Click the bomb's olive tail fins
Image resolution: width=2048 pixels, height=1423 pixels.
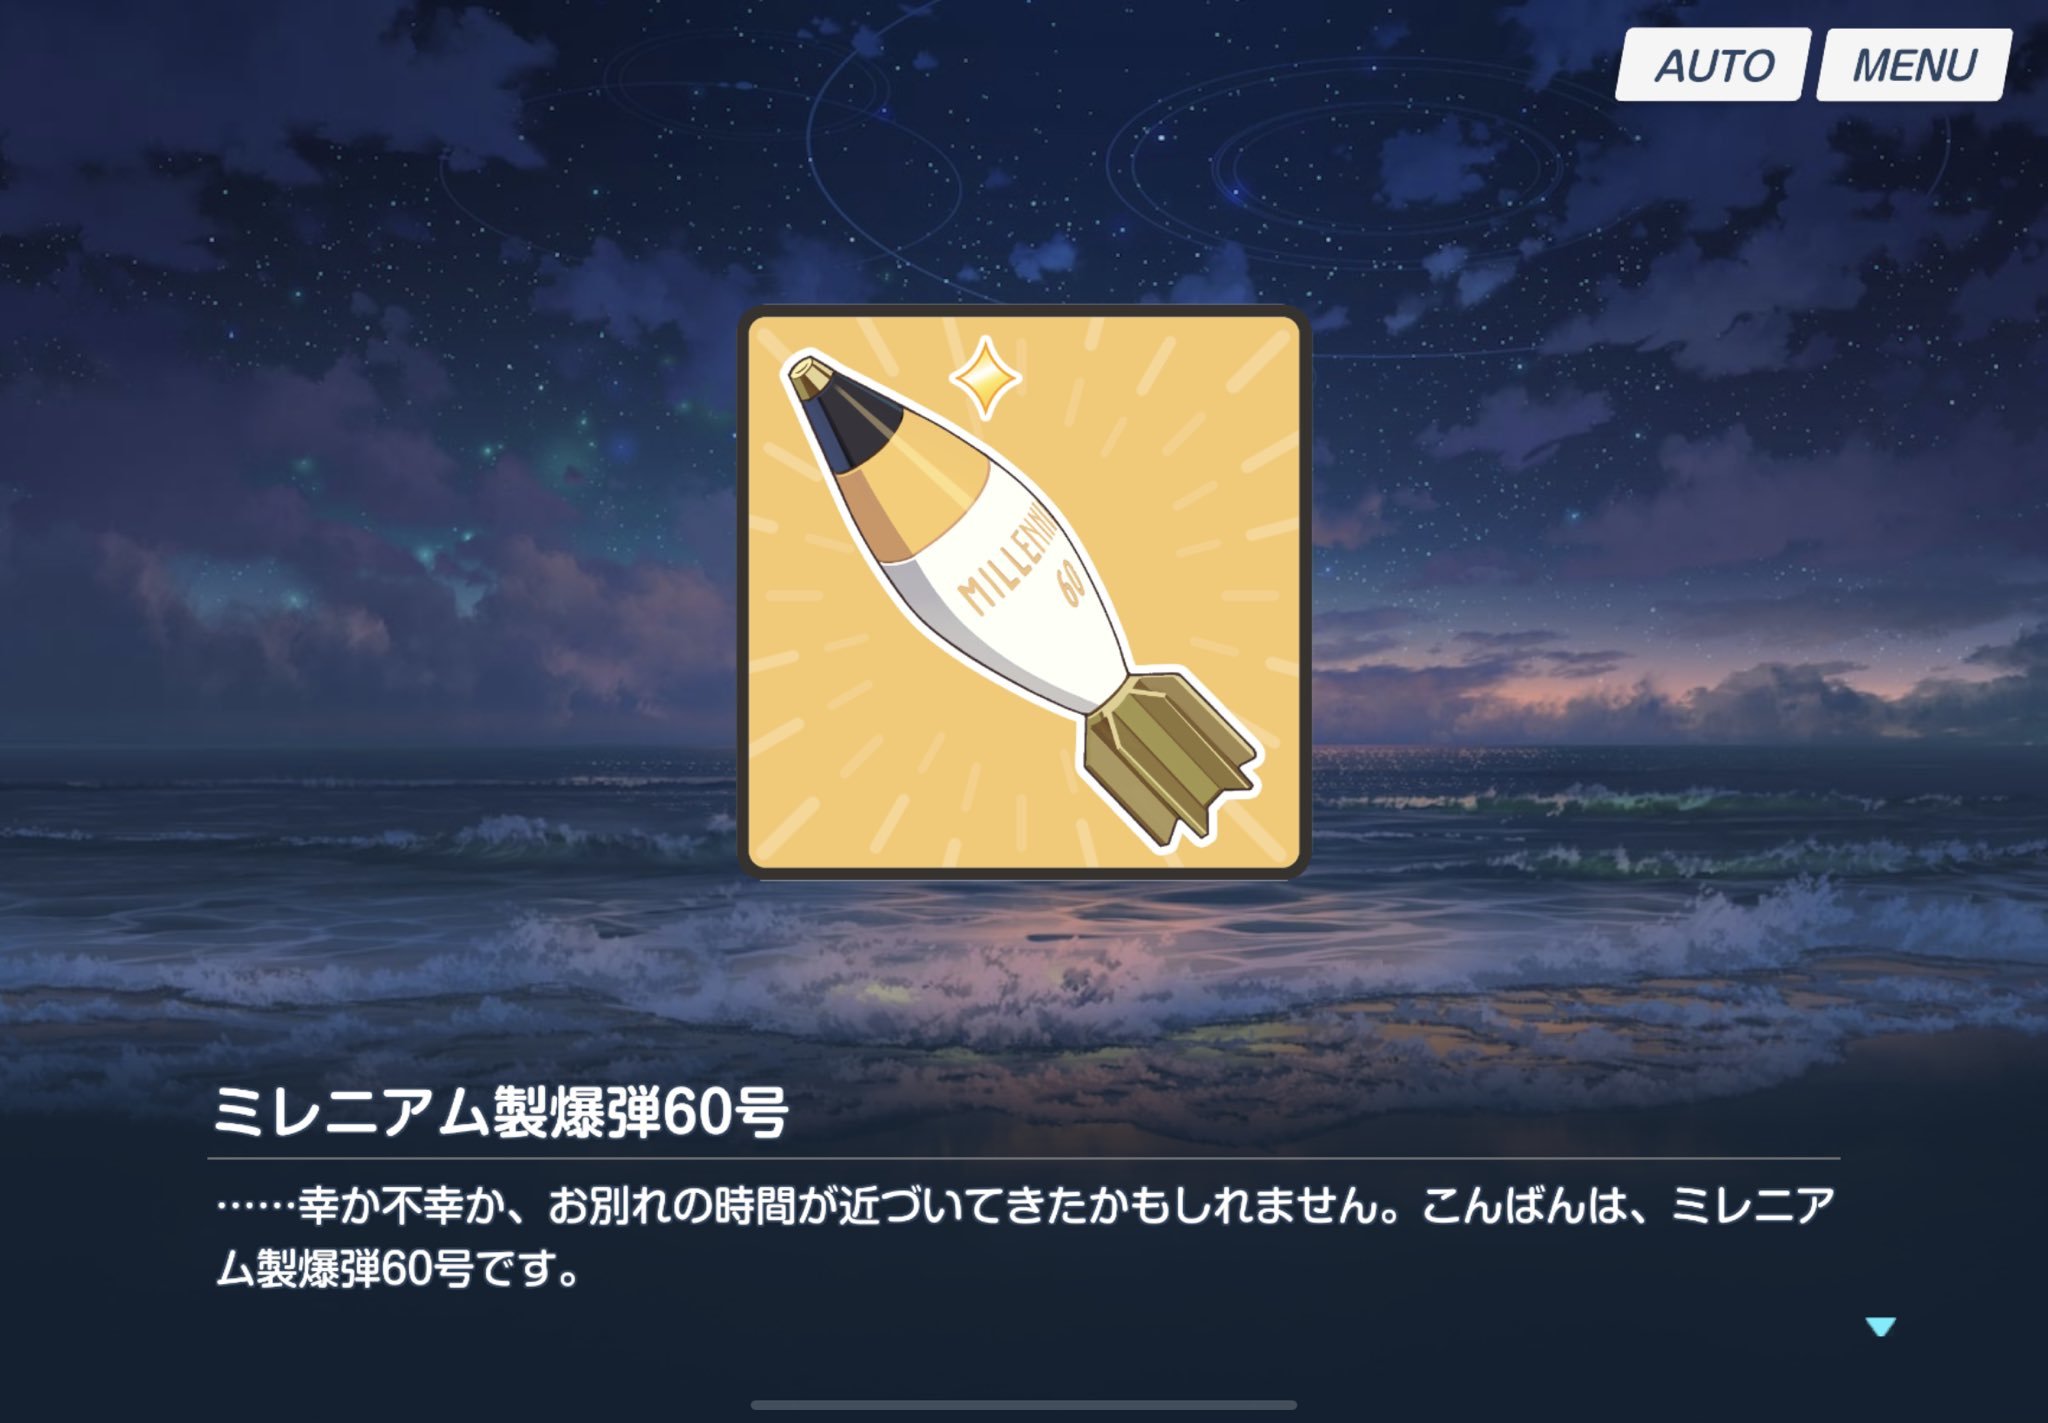click(x=1172, y=760)
